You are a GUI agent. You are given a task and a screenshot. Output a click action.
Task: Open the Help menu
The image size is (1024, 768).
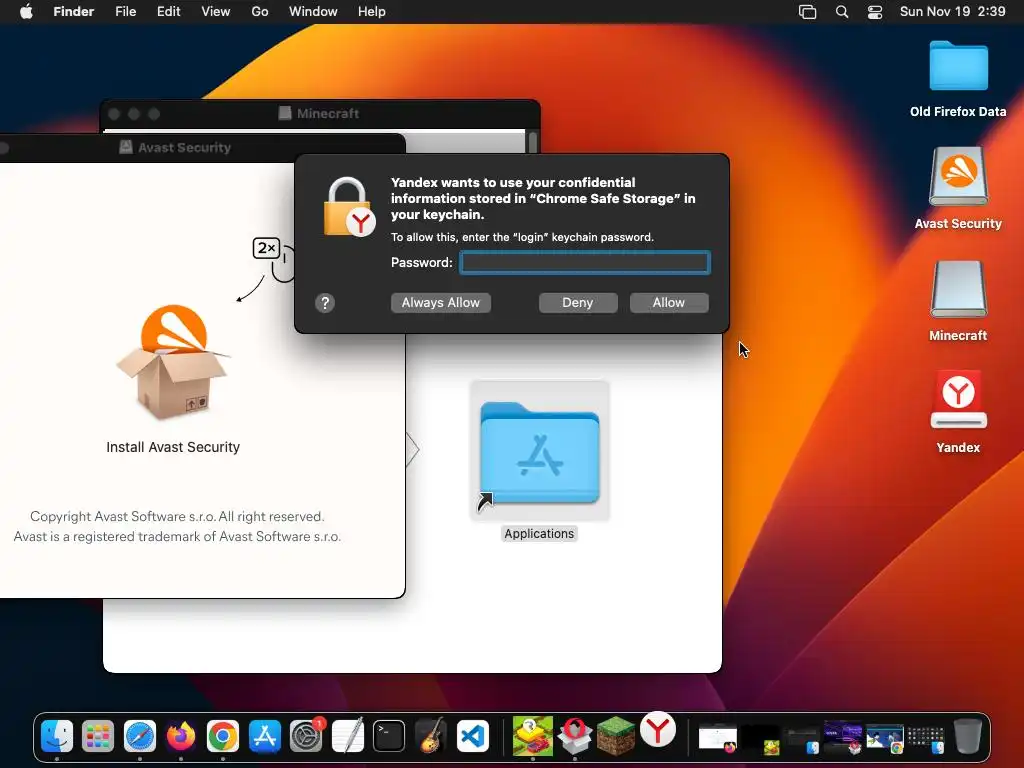tap(372, 11)
